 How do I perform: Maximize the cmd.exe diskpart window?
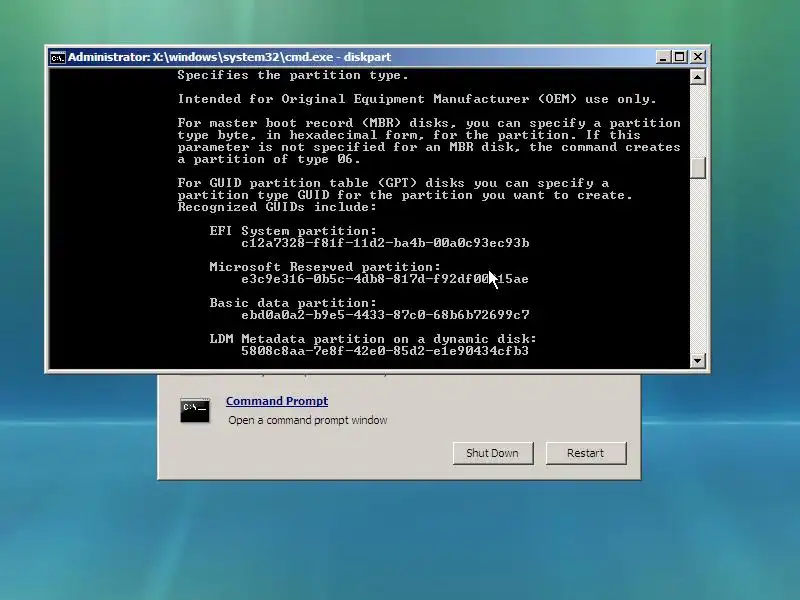coord(680,57)
